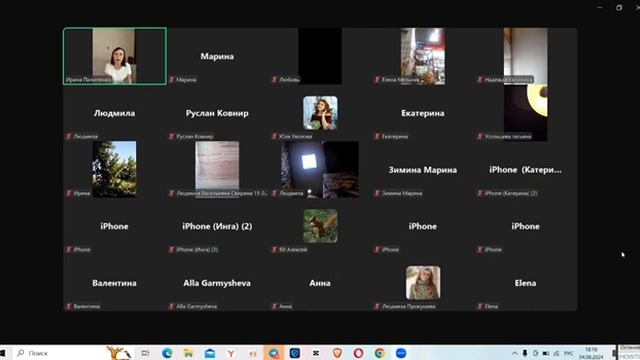This screenshot has width=640, height=360.
Task: Select Усольцева татьяна lamp video tile
Action: coord(526,113)
